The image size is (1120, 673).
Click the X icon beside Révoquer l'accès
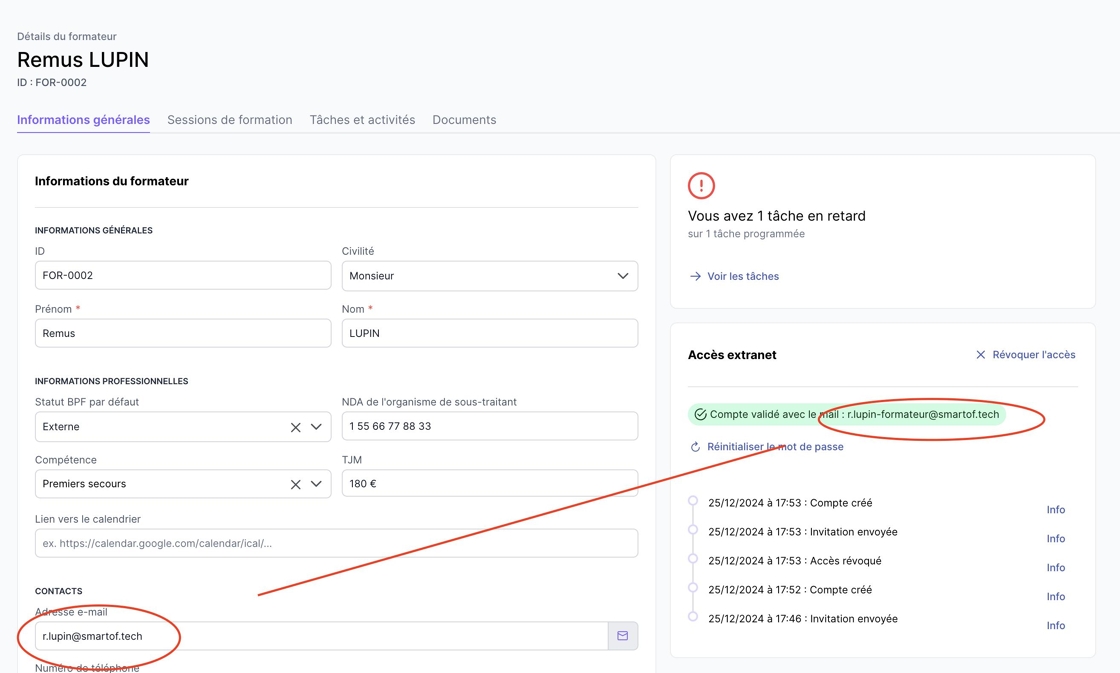(x=980, y=355)
